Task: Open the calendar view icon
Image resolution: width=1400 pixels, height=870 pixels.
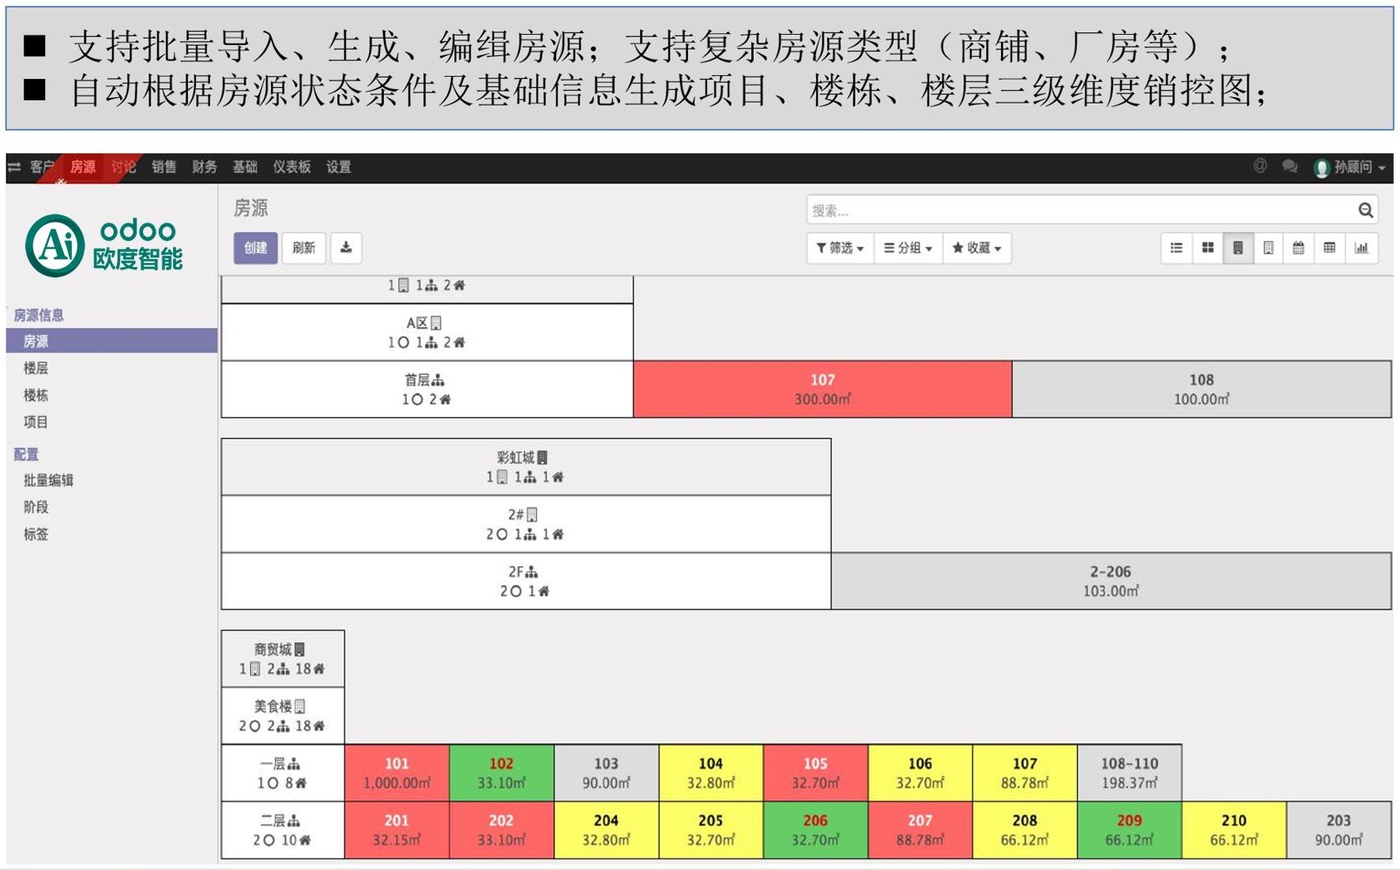Action: pyautogui.click(x=1298, y=248)
